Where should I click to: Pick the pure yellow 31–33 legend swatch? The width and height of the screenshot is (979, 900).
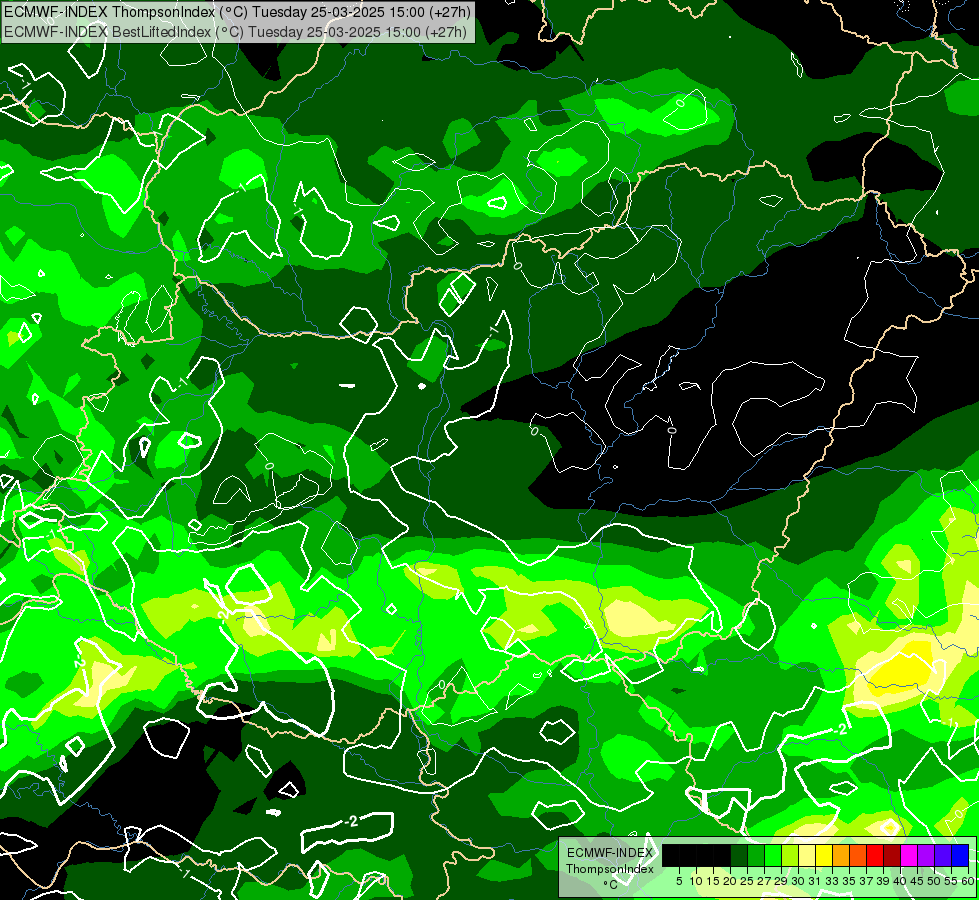click(824, 855)
